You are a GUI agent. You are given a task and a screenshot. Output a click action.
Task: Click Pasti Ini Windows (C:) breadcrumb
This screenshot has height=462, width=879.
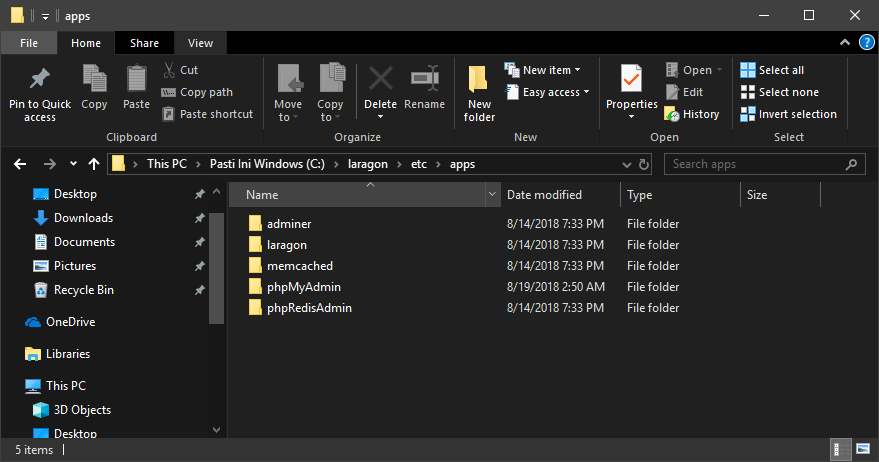267,164
